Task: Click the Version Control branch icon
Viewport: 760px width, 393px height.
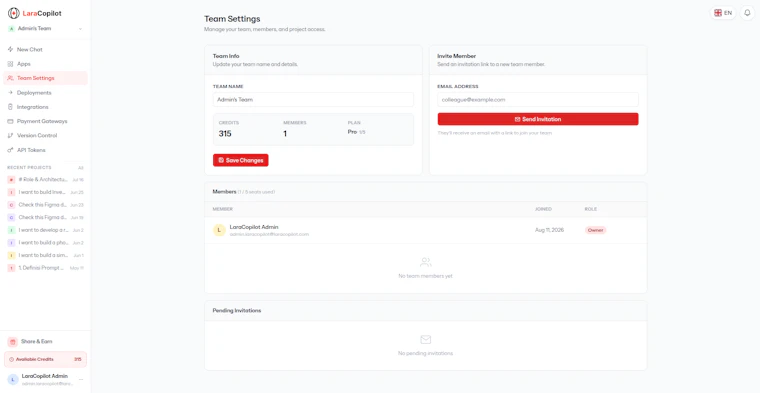Action: tap(10, 136)
